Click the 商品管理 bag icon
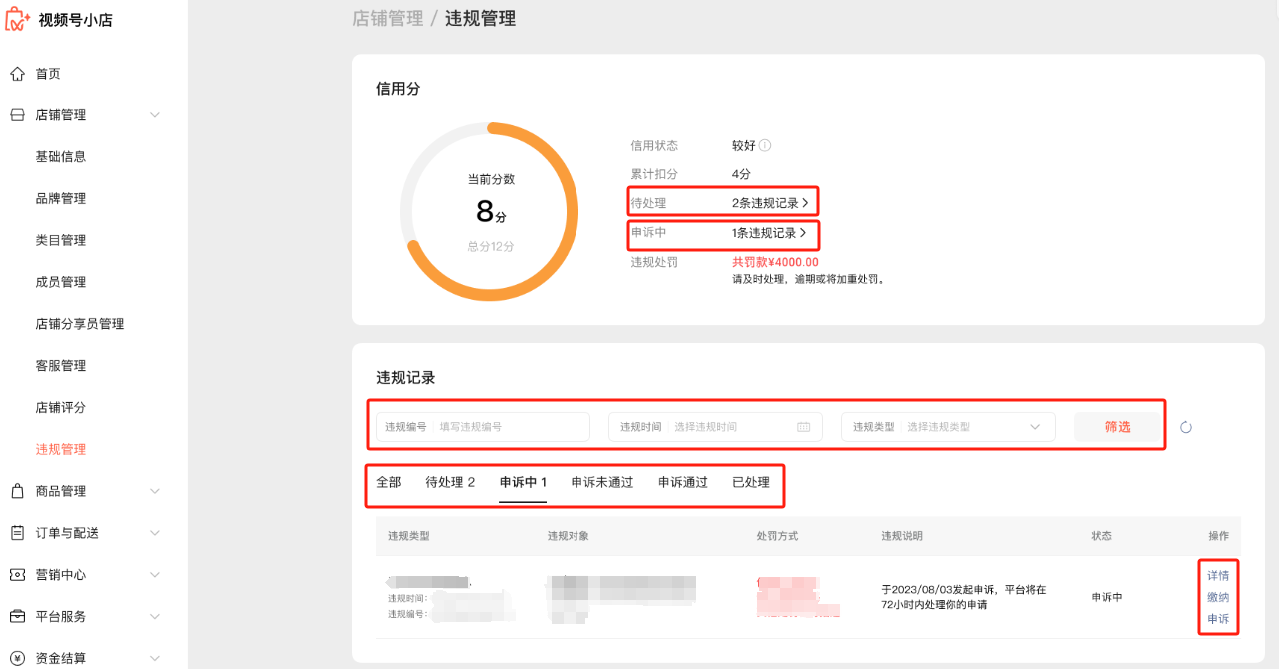This screenshot has height=669, width=1279. [x=17, y=491]
